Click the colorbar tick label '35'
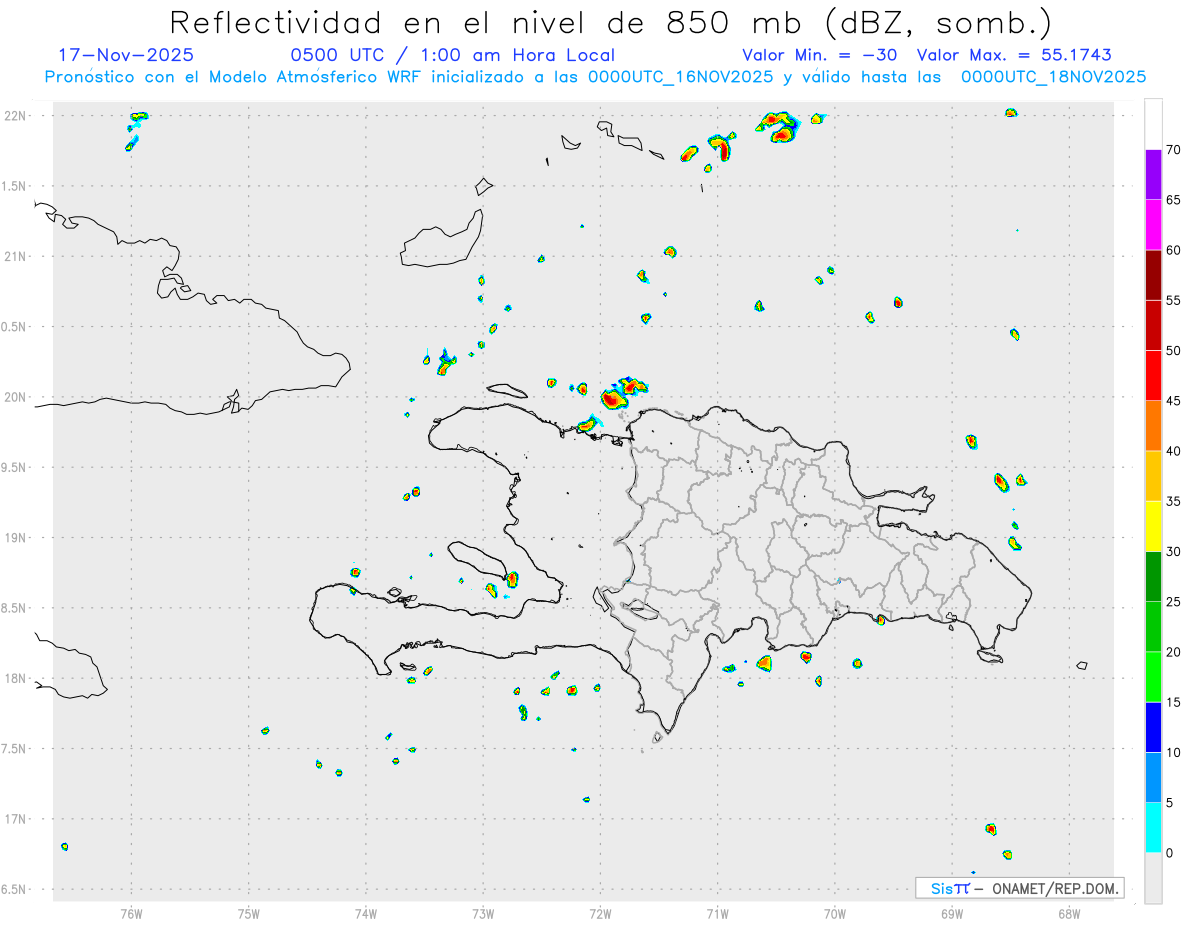 (x=1174, y=501)
